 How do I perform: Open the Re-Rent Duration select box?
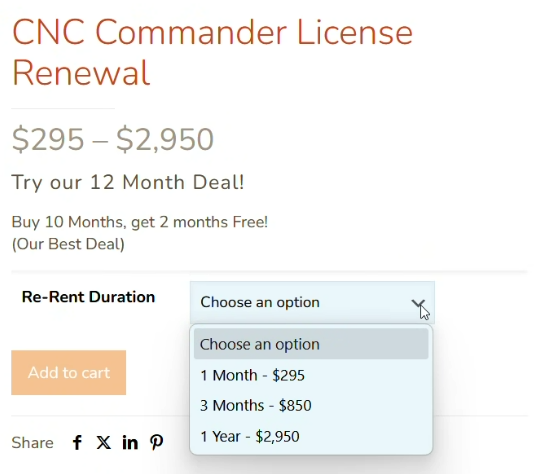[312, 302]
